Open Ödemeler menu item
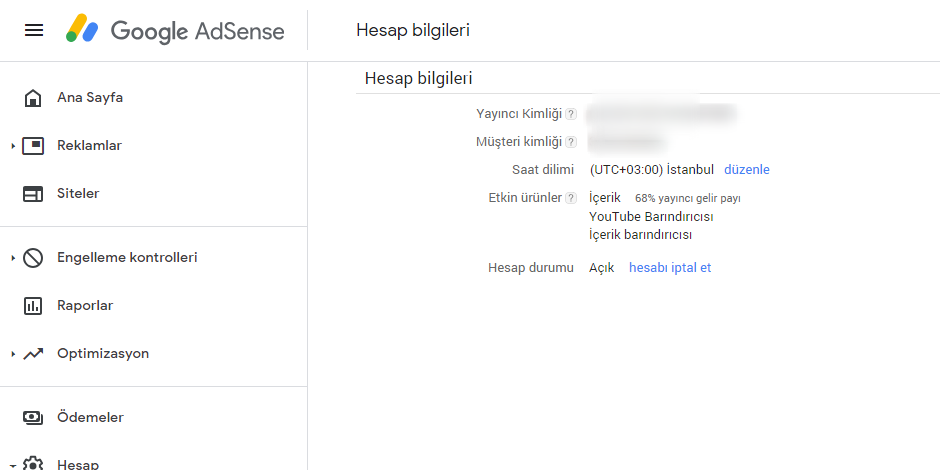The image size is (940, 470). click(90, 417)
